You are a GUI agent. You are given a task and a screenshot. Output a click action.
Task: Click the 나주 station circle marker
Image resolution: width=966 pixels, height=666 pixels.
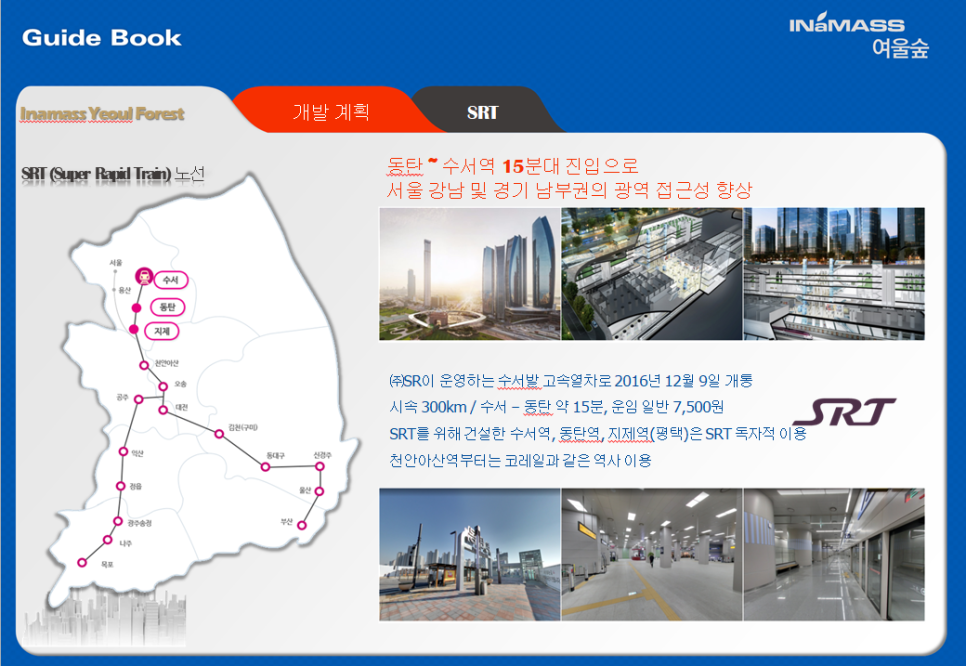pyautogui.click(x=107, y=540)
